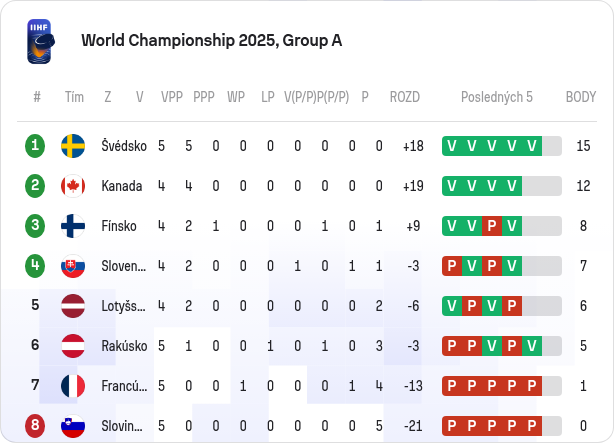The width and height of the screenshot is (614, 443).
Task: Sort by the BODY column header
Action: (581, 97)
